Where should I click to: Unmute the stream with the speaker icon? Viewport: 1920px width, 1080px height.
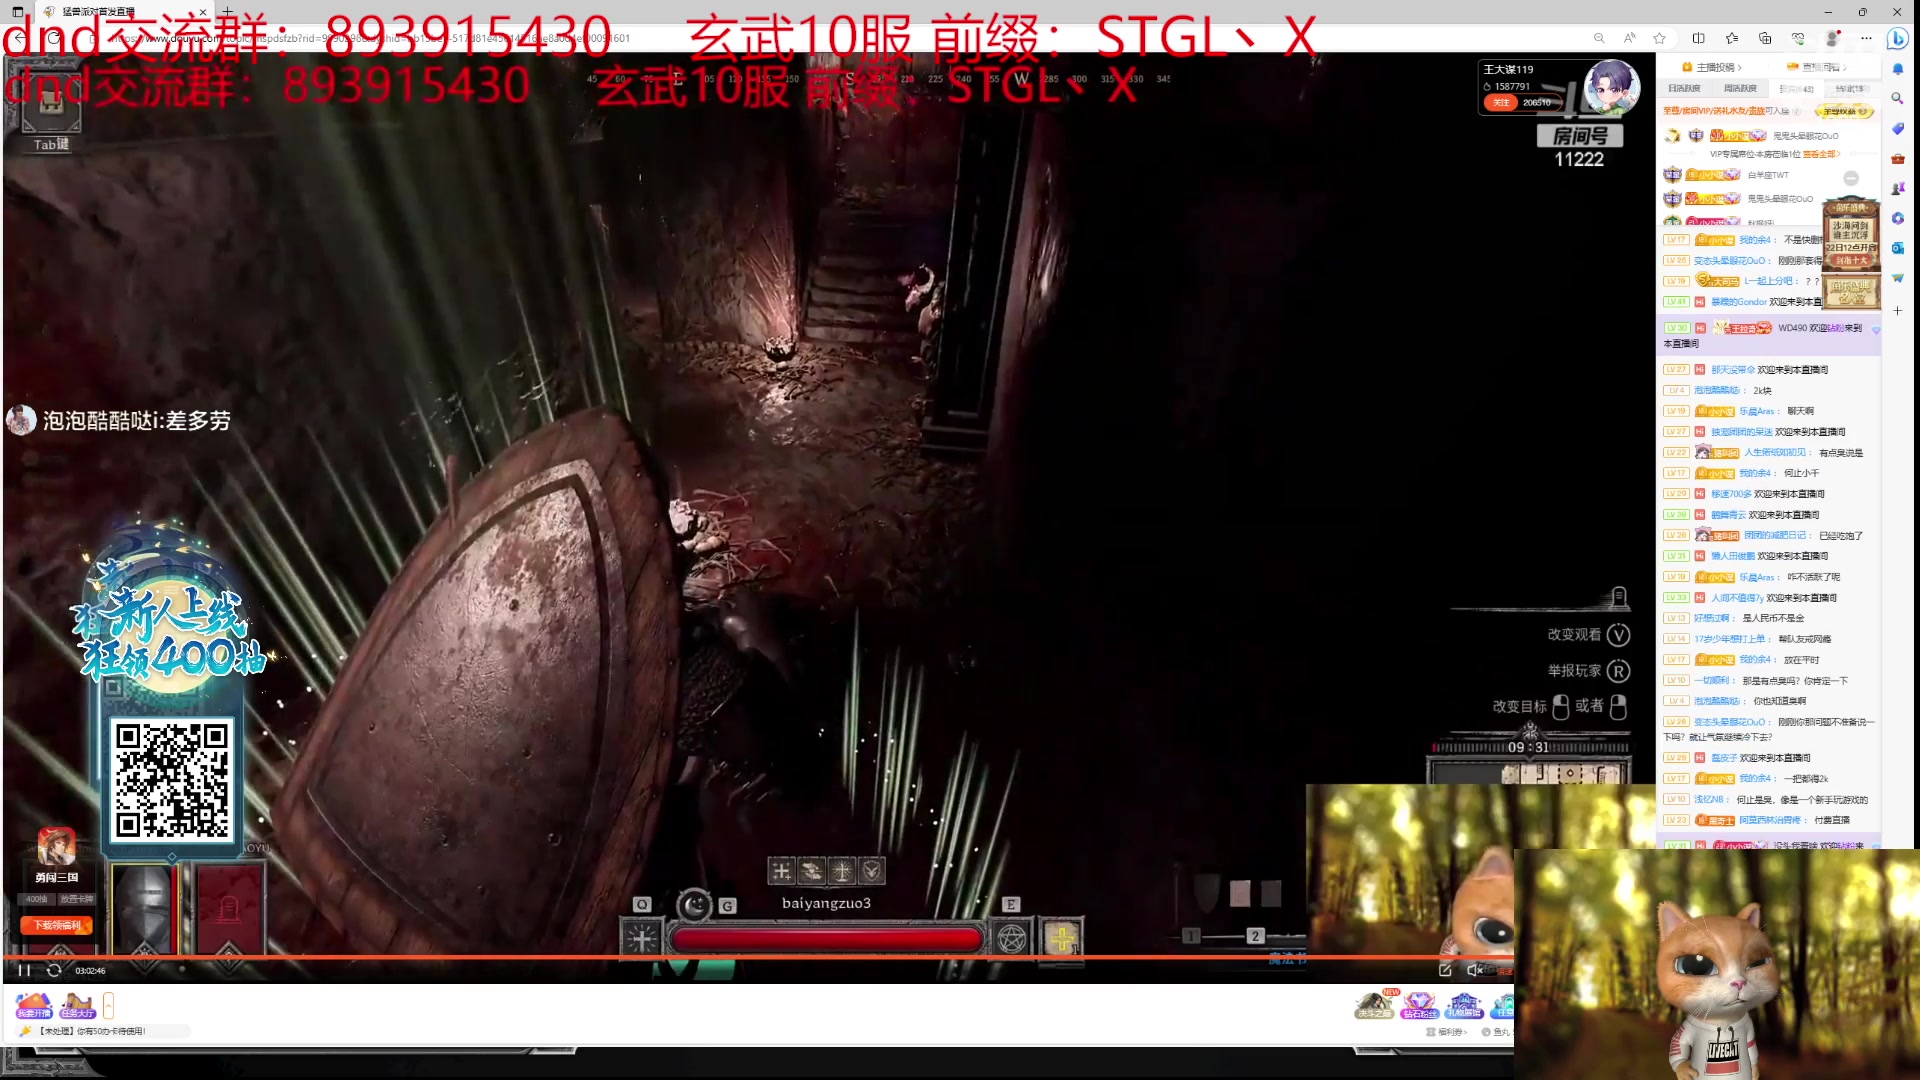(1474, 970)
